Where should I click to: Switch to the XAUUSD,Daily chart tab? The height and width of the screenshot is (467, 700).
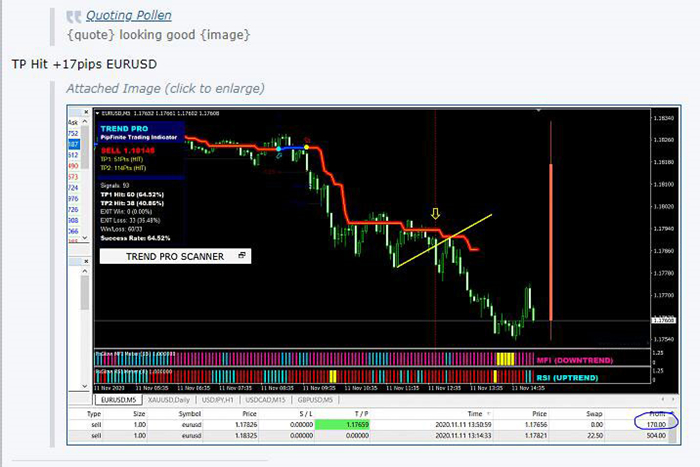(169, 400)
